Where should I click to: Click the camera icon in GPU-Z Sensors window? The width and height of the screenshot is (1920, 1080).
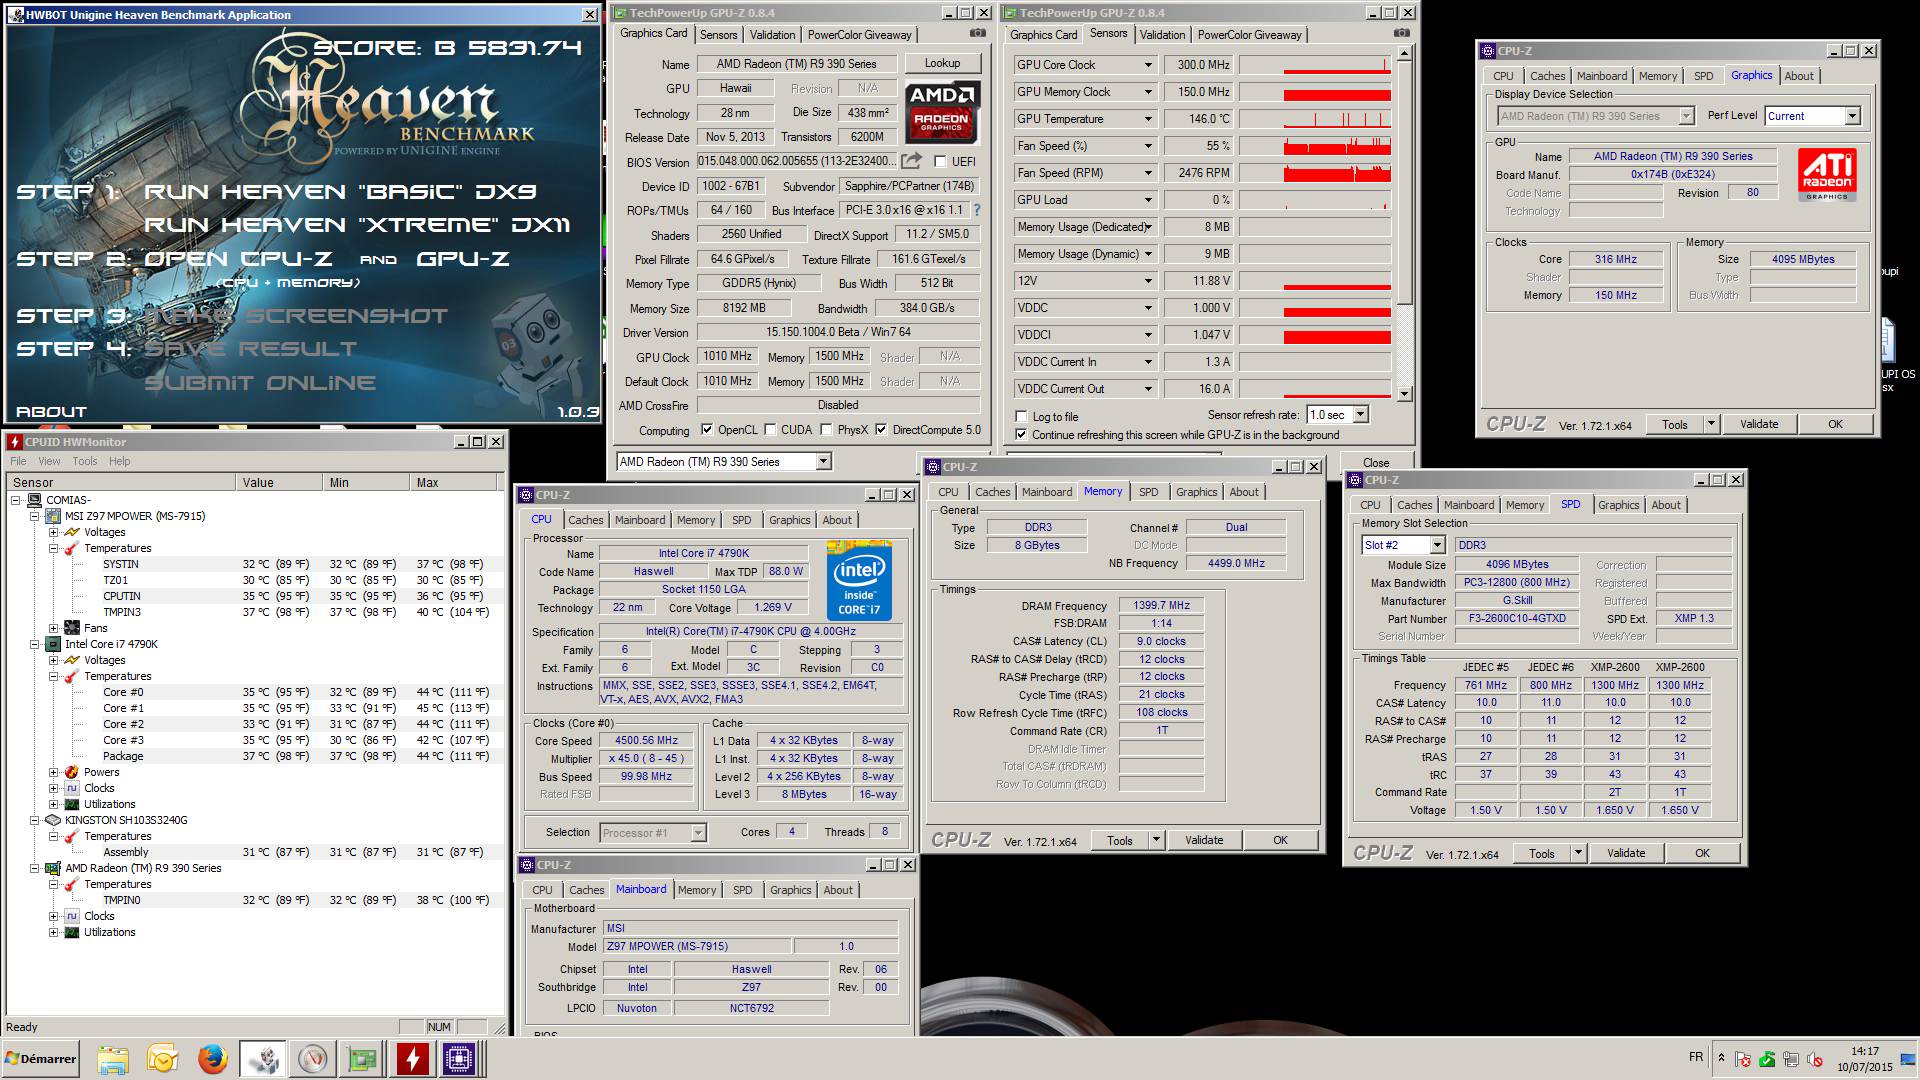[x=1402, y=33]
